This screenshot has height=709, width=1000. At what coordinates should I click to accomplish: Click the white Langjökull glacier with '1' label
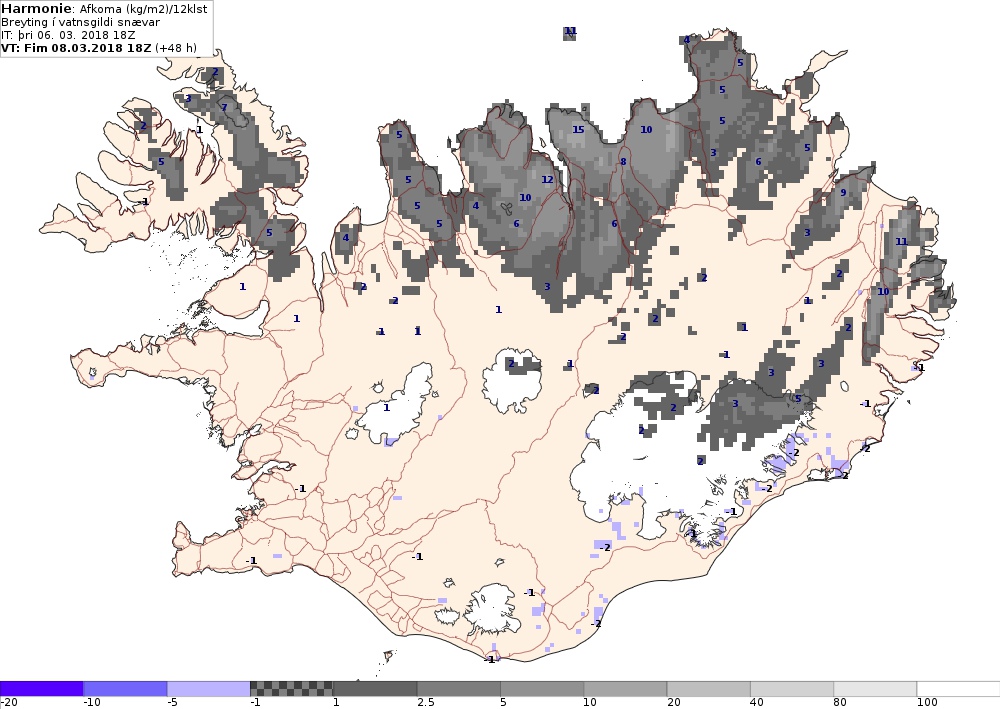[x=395, y=405]
